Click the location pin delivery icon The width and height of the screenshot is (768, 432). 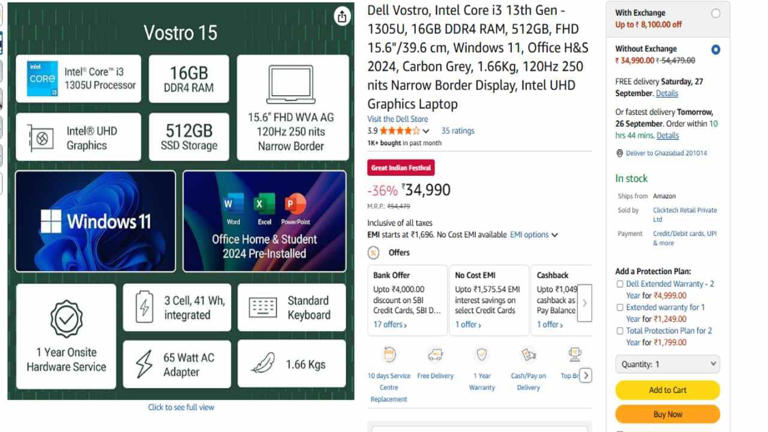pyautogui.click(x=619, y=153)
